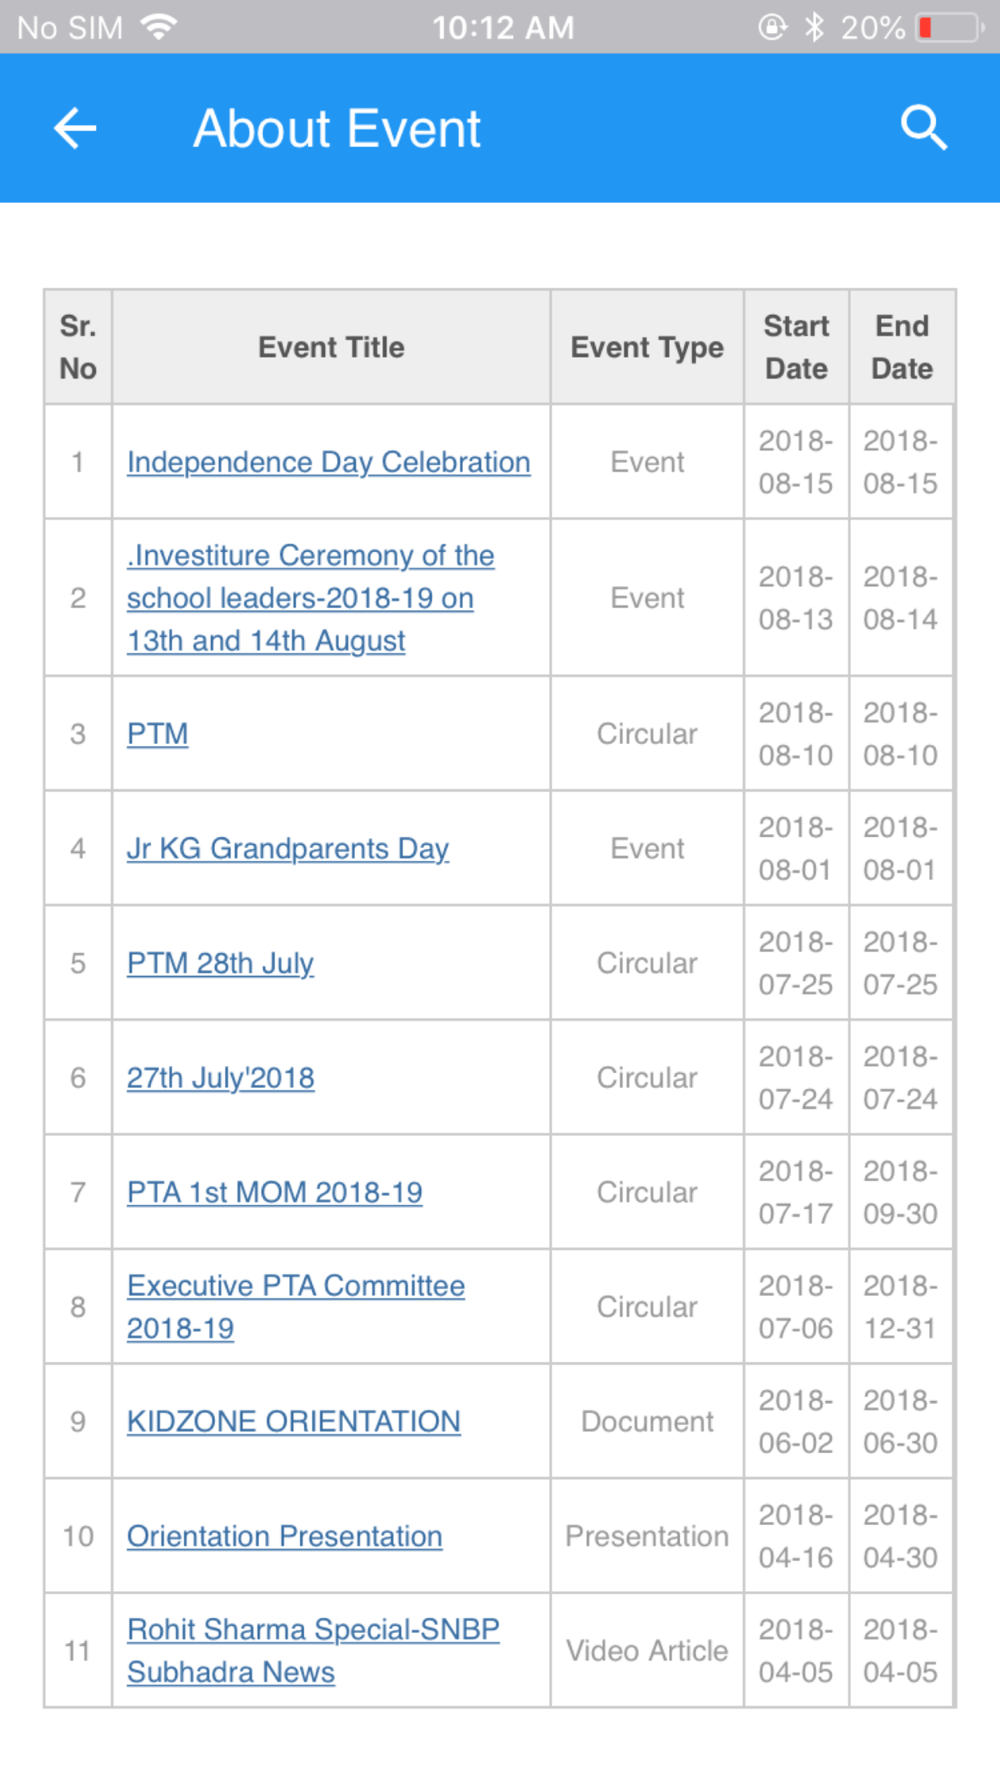Open Rohit Sharma Special-SNBP Subhadra News
Image resolution: width=1000 pixels, height=1778 pixels.
coord(312,1630)
